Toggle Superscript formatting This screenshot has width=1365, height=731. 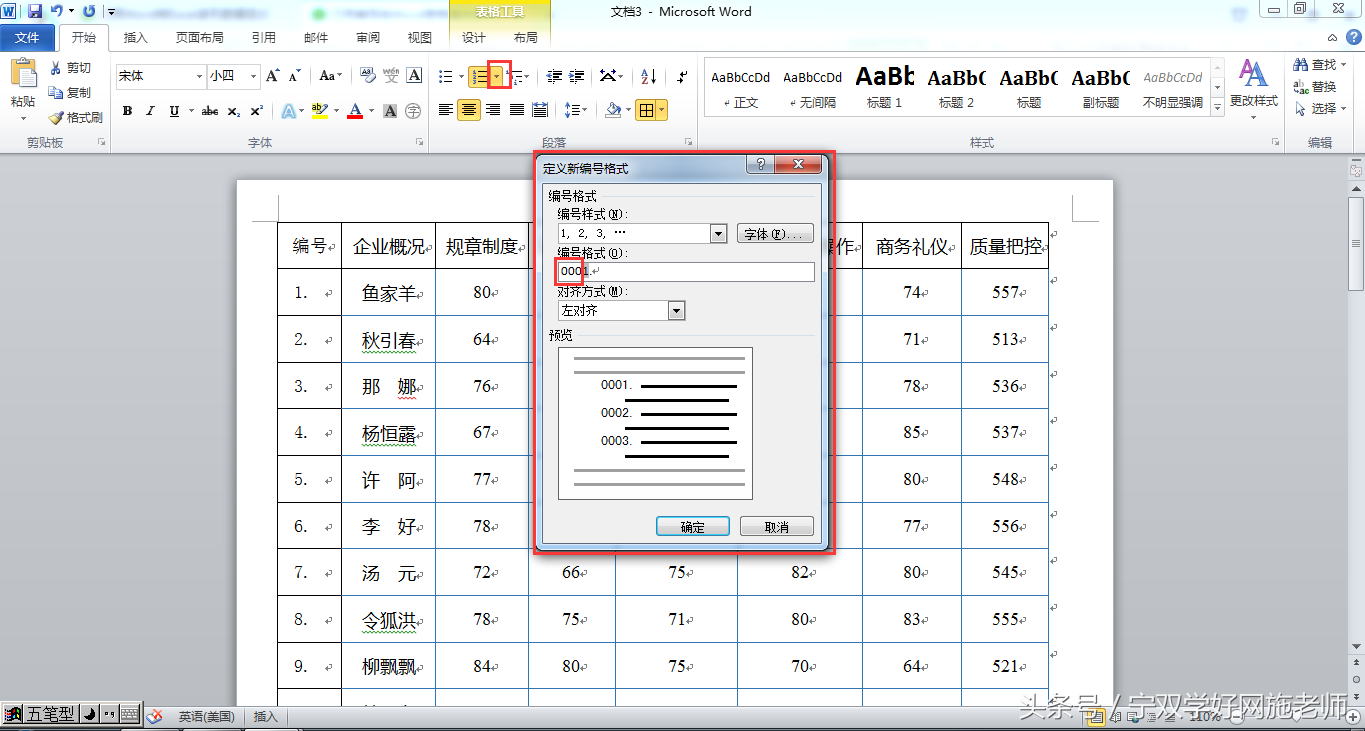click(x=257, y=111)
